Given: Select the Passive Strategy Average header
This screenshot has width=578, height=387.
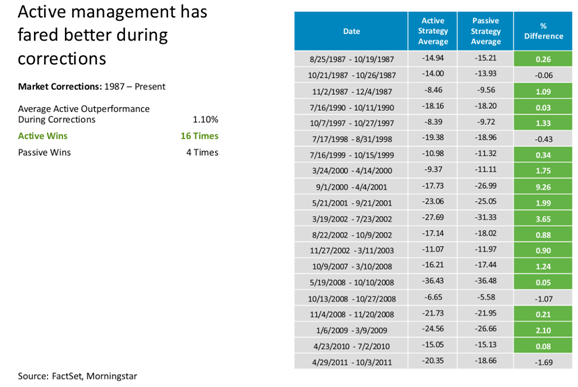Looking at the screenshot, I should tap(485, 31).
